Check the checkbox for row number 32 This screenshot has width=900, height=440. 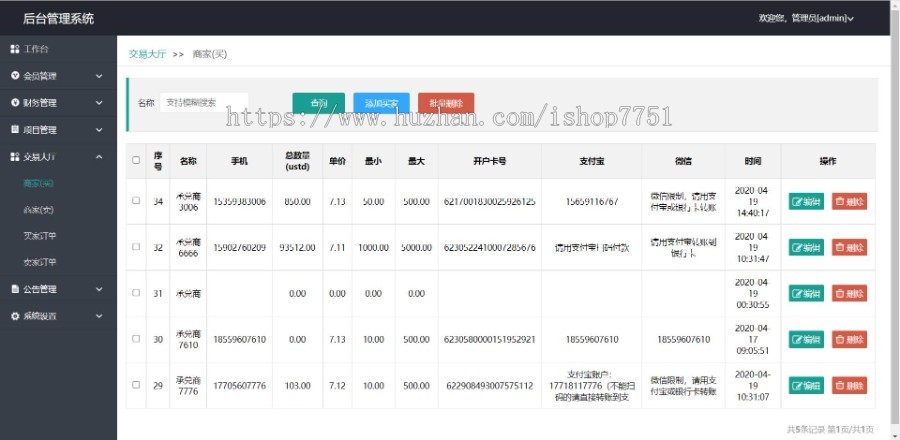pyautogui.click(x=136, y=247)
